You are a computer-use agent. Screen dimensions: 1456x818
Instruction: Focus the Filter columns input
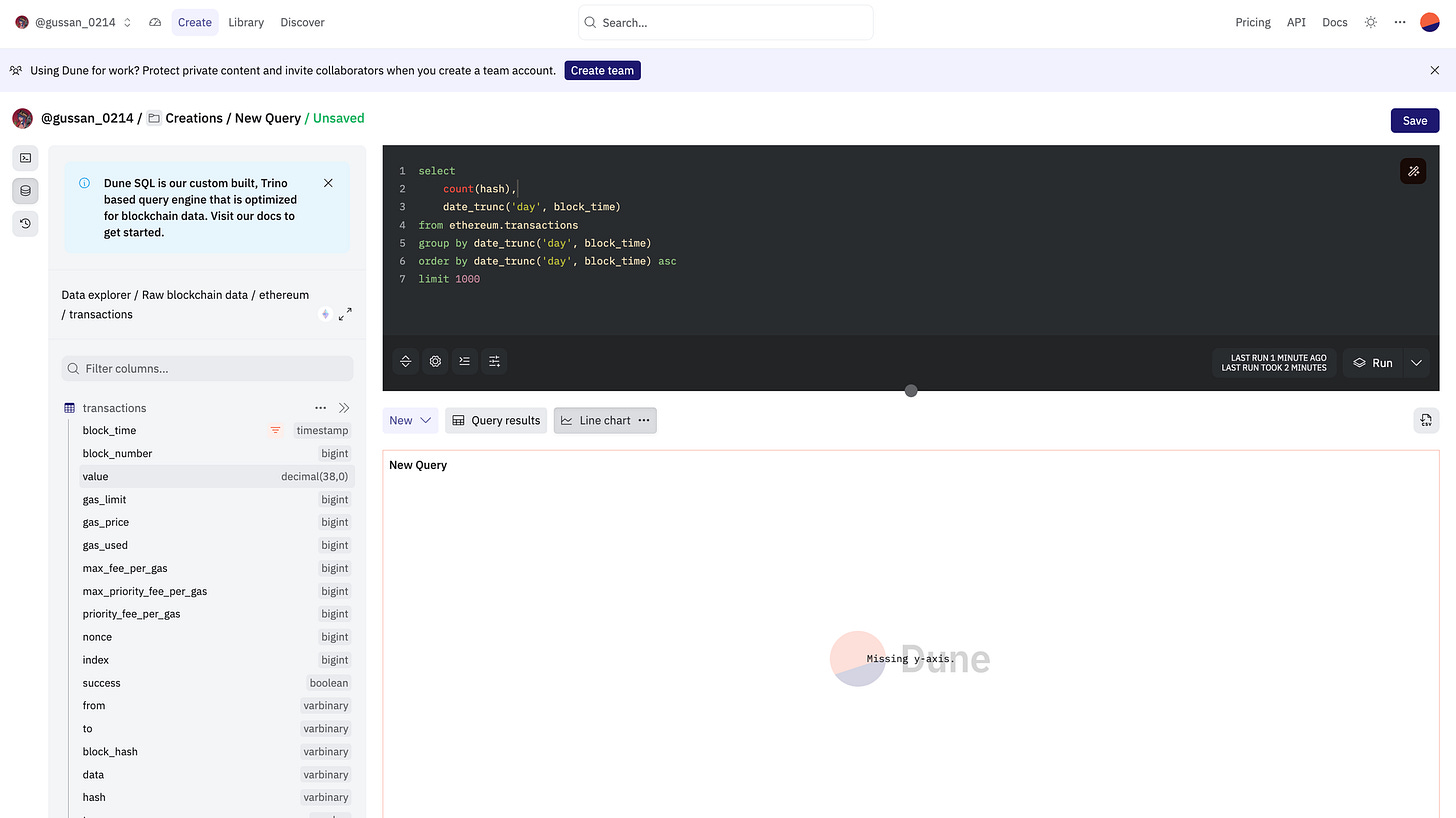coord(207,368)
